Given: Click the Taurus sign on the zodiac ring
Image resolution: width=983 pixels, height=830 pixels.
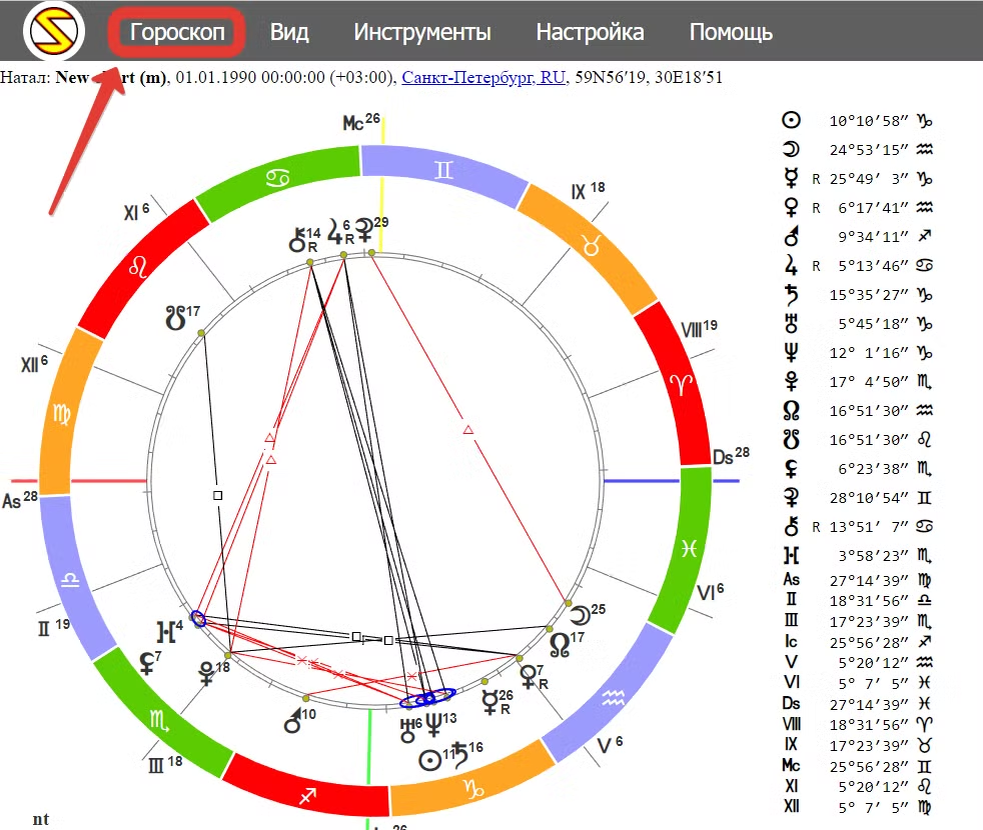Looking at the screenshot, I should [591, 246].
